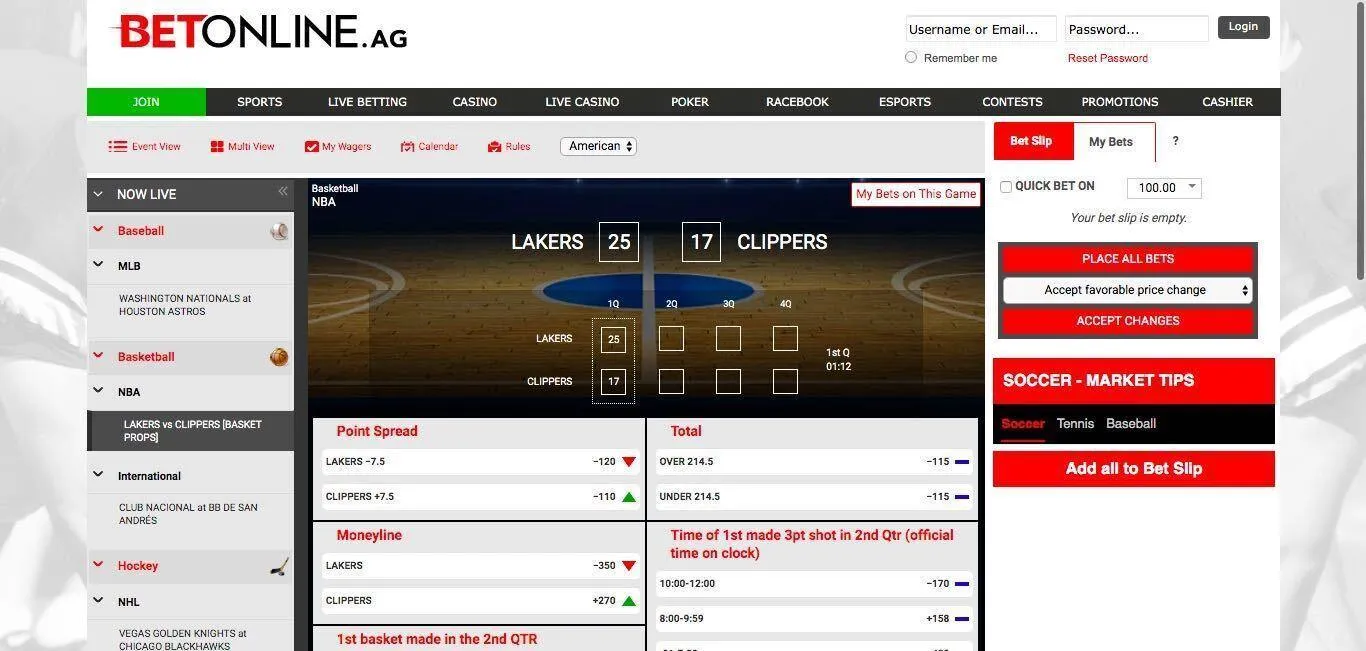1366x651 pixels.
Task: Select Lakers vs Clippers basket props game
Action: tap(190, 431)
